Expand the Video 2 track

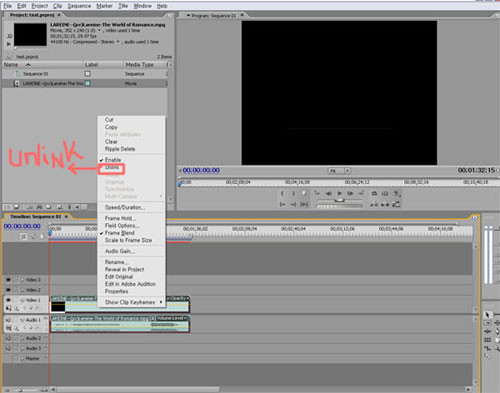tap(22, 290)
